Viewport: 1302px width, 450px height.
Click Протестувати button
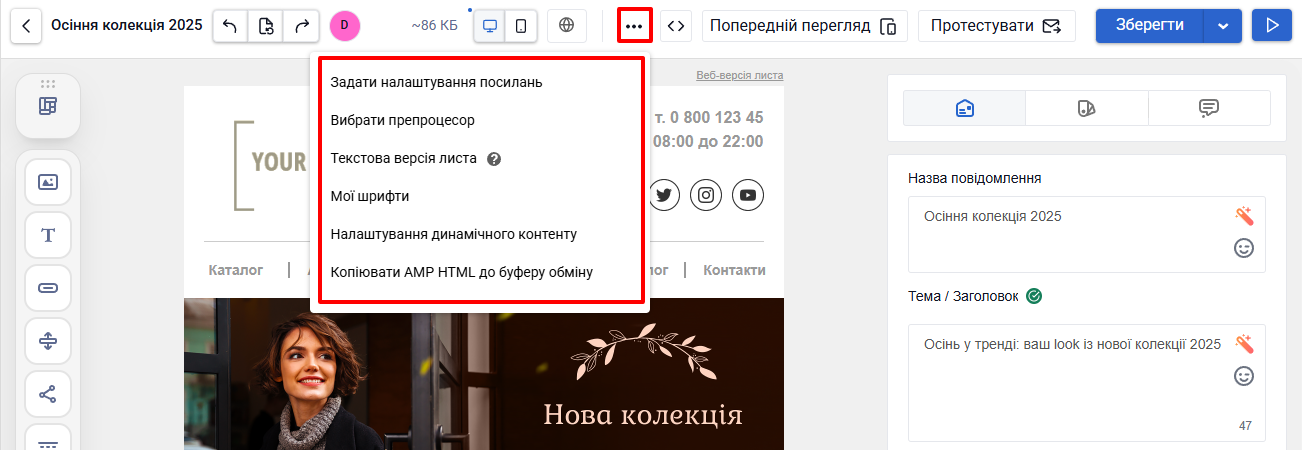point(996,26)
